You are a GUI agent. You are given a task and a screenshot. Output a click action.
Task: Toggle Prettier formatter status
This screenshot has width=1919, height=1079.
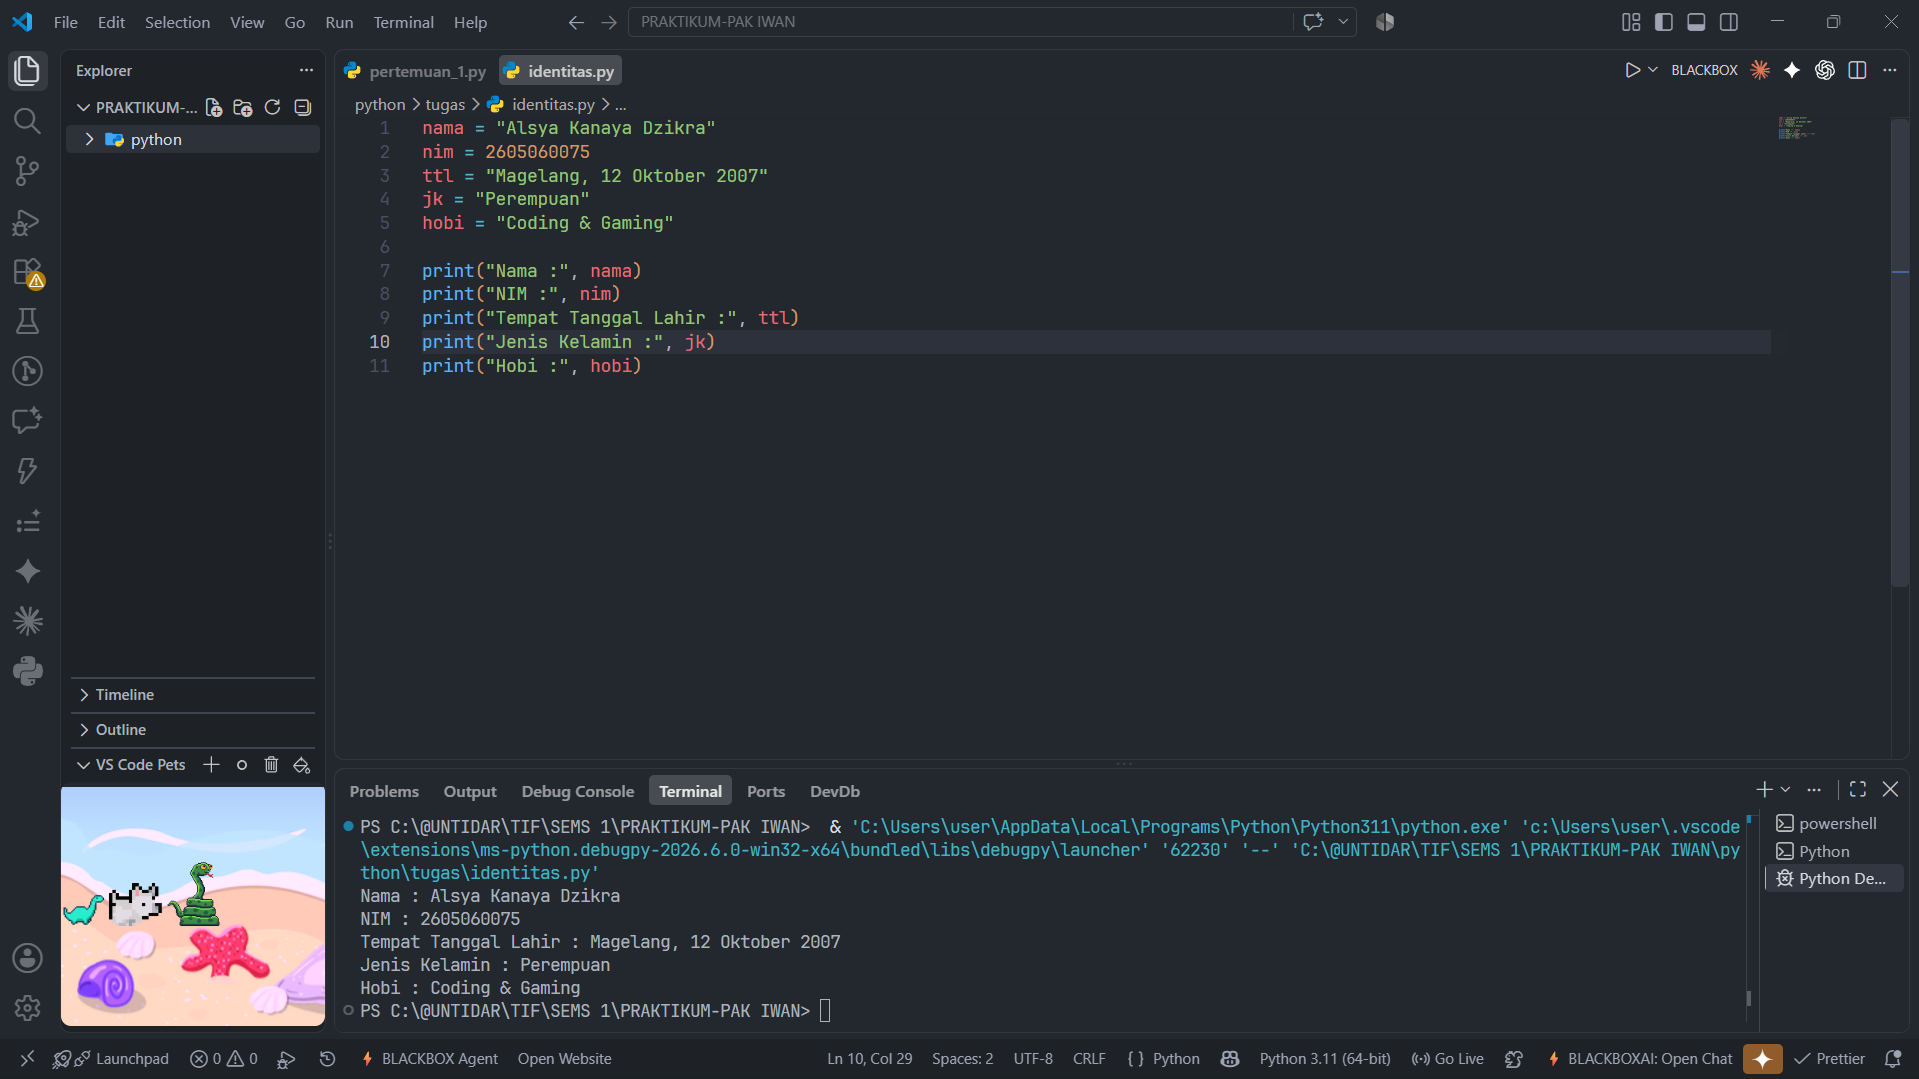[x=1829, y=1059]
